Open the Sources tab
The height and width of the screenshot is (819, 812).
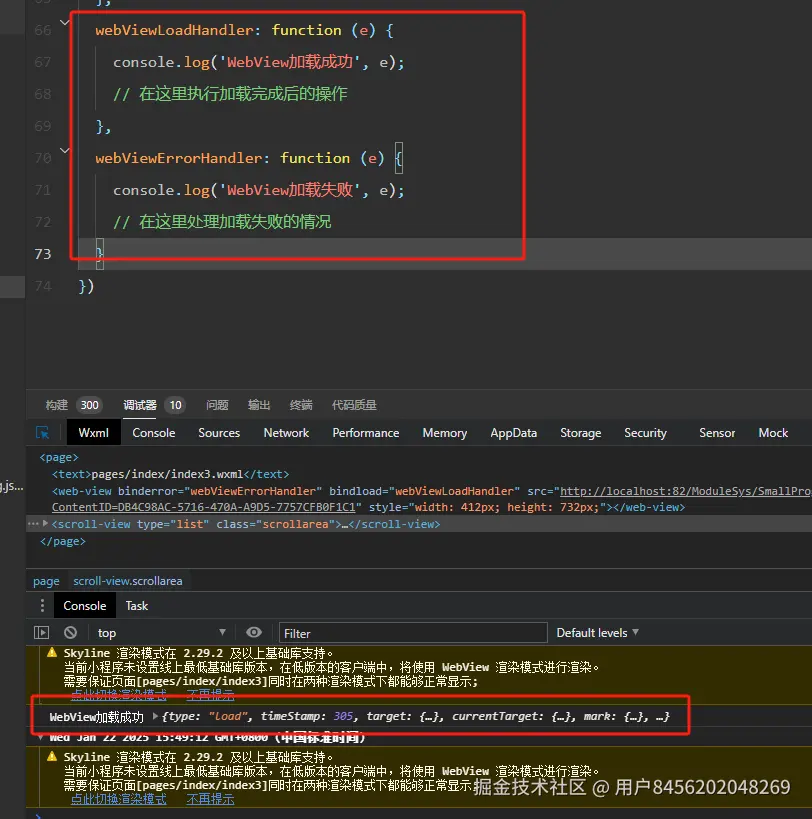point(219,433)
